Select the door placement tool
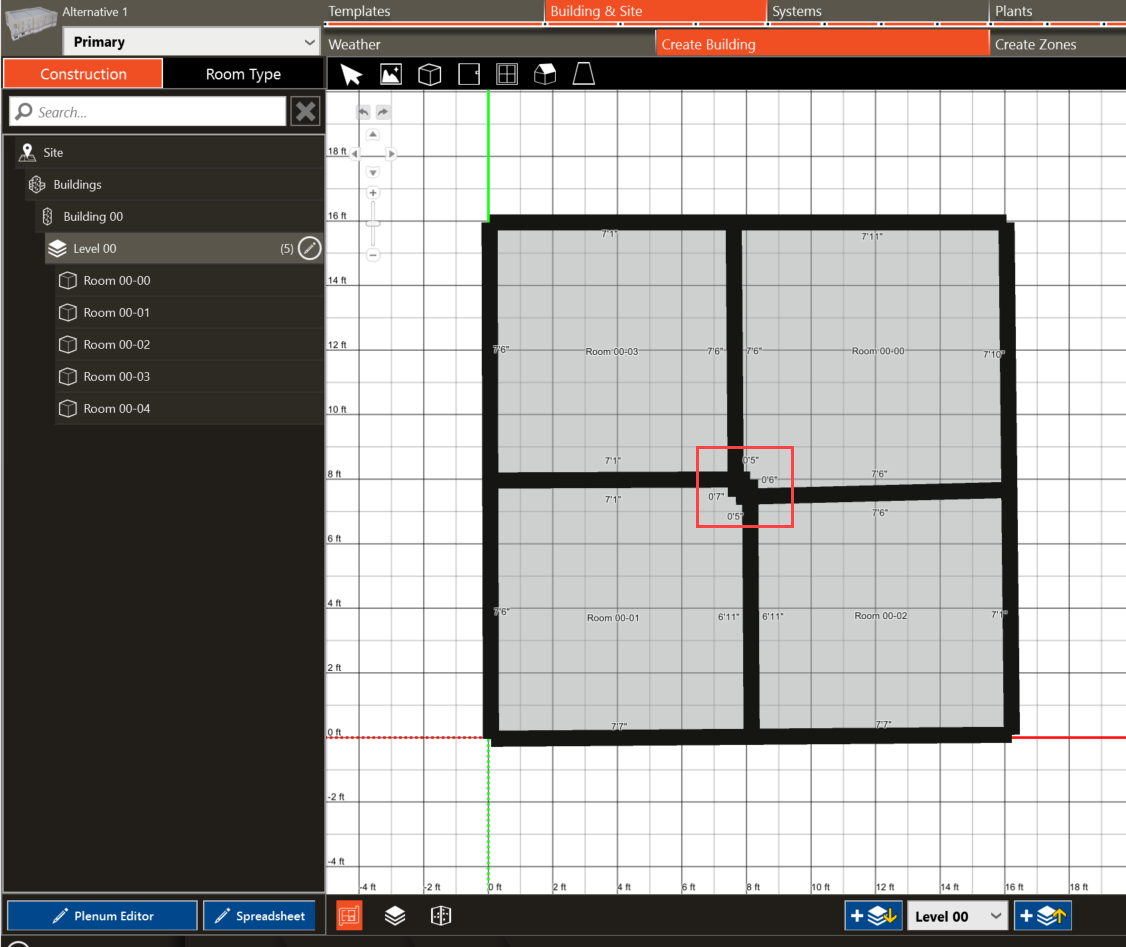 (x=469, y=75)
